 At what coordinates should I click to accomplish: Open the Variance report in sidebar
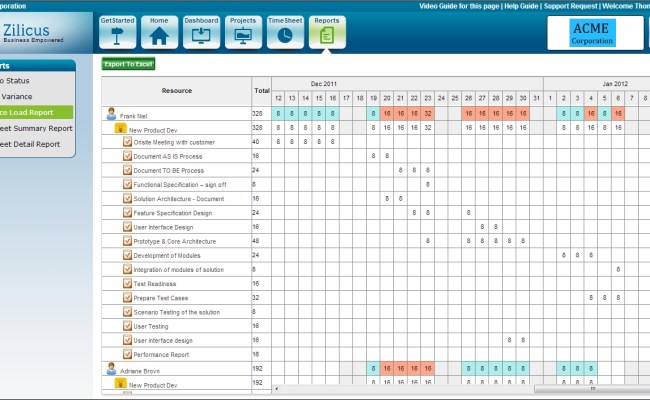click(17, 96)
